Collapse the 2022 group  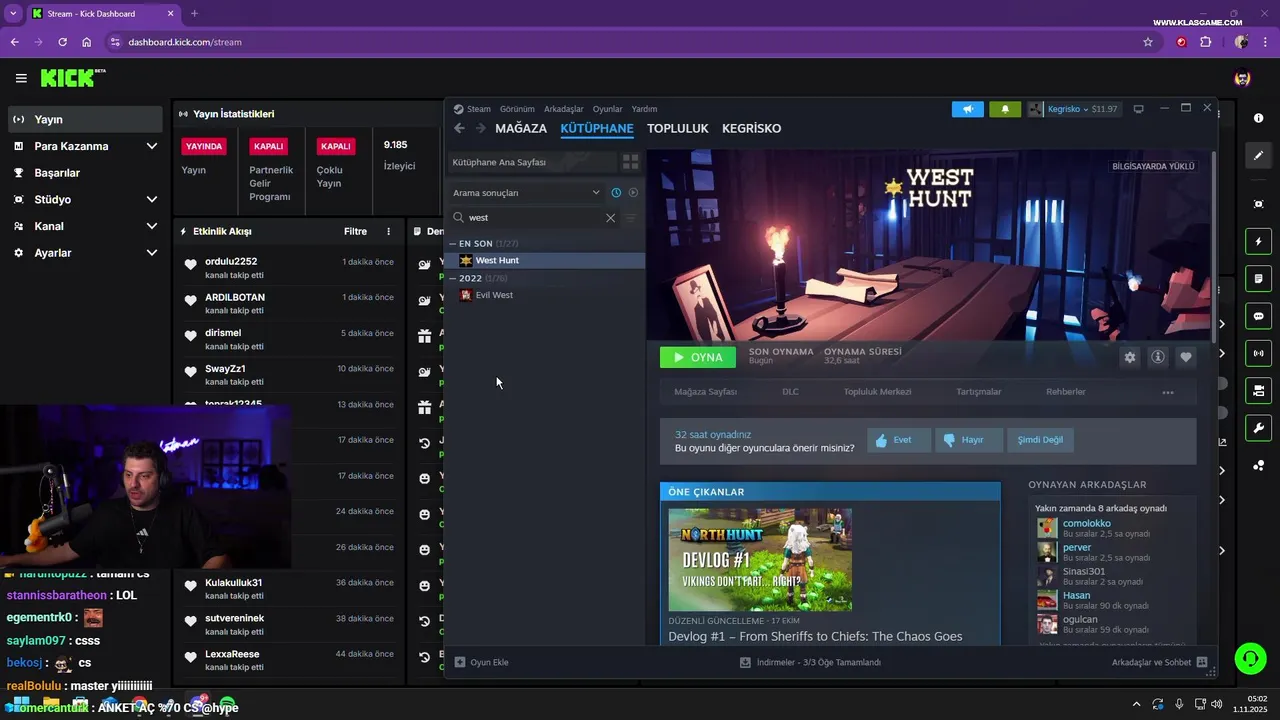pos(453,278)
